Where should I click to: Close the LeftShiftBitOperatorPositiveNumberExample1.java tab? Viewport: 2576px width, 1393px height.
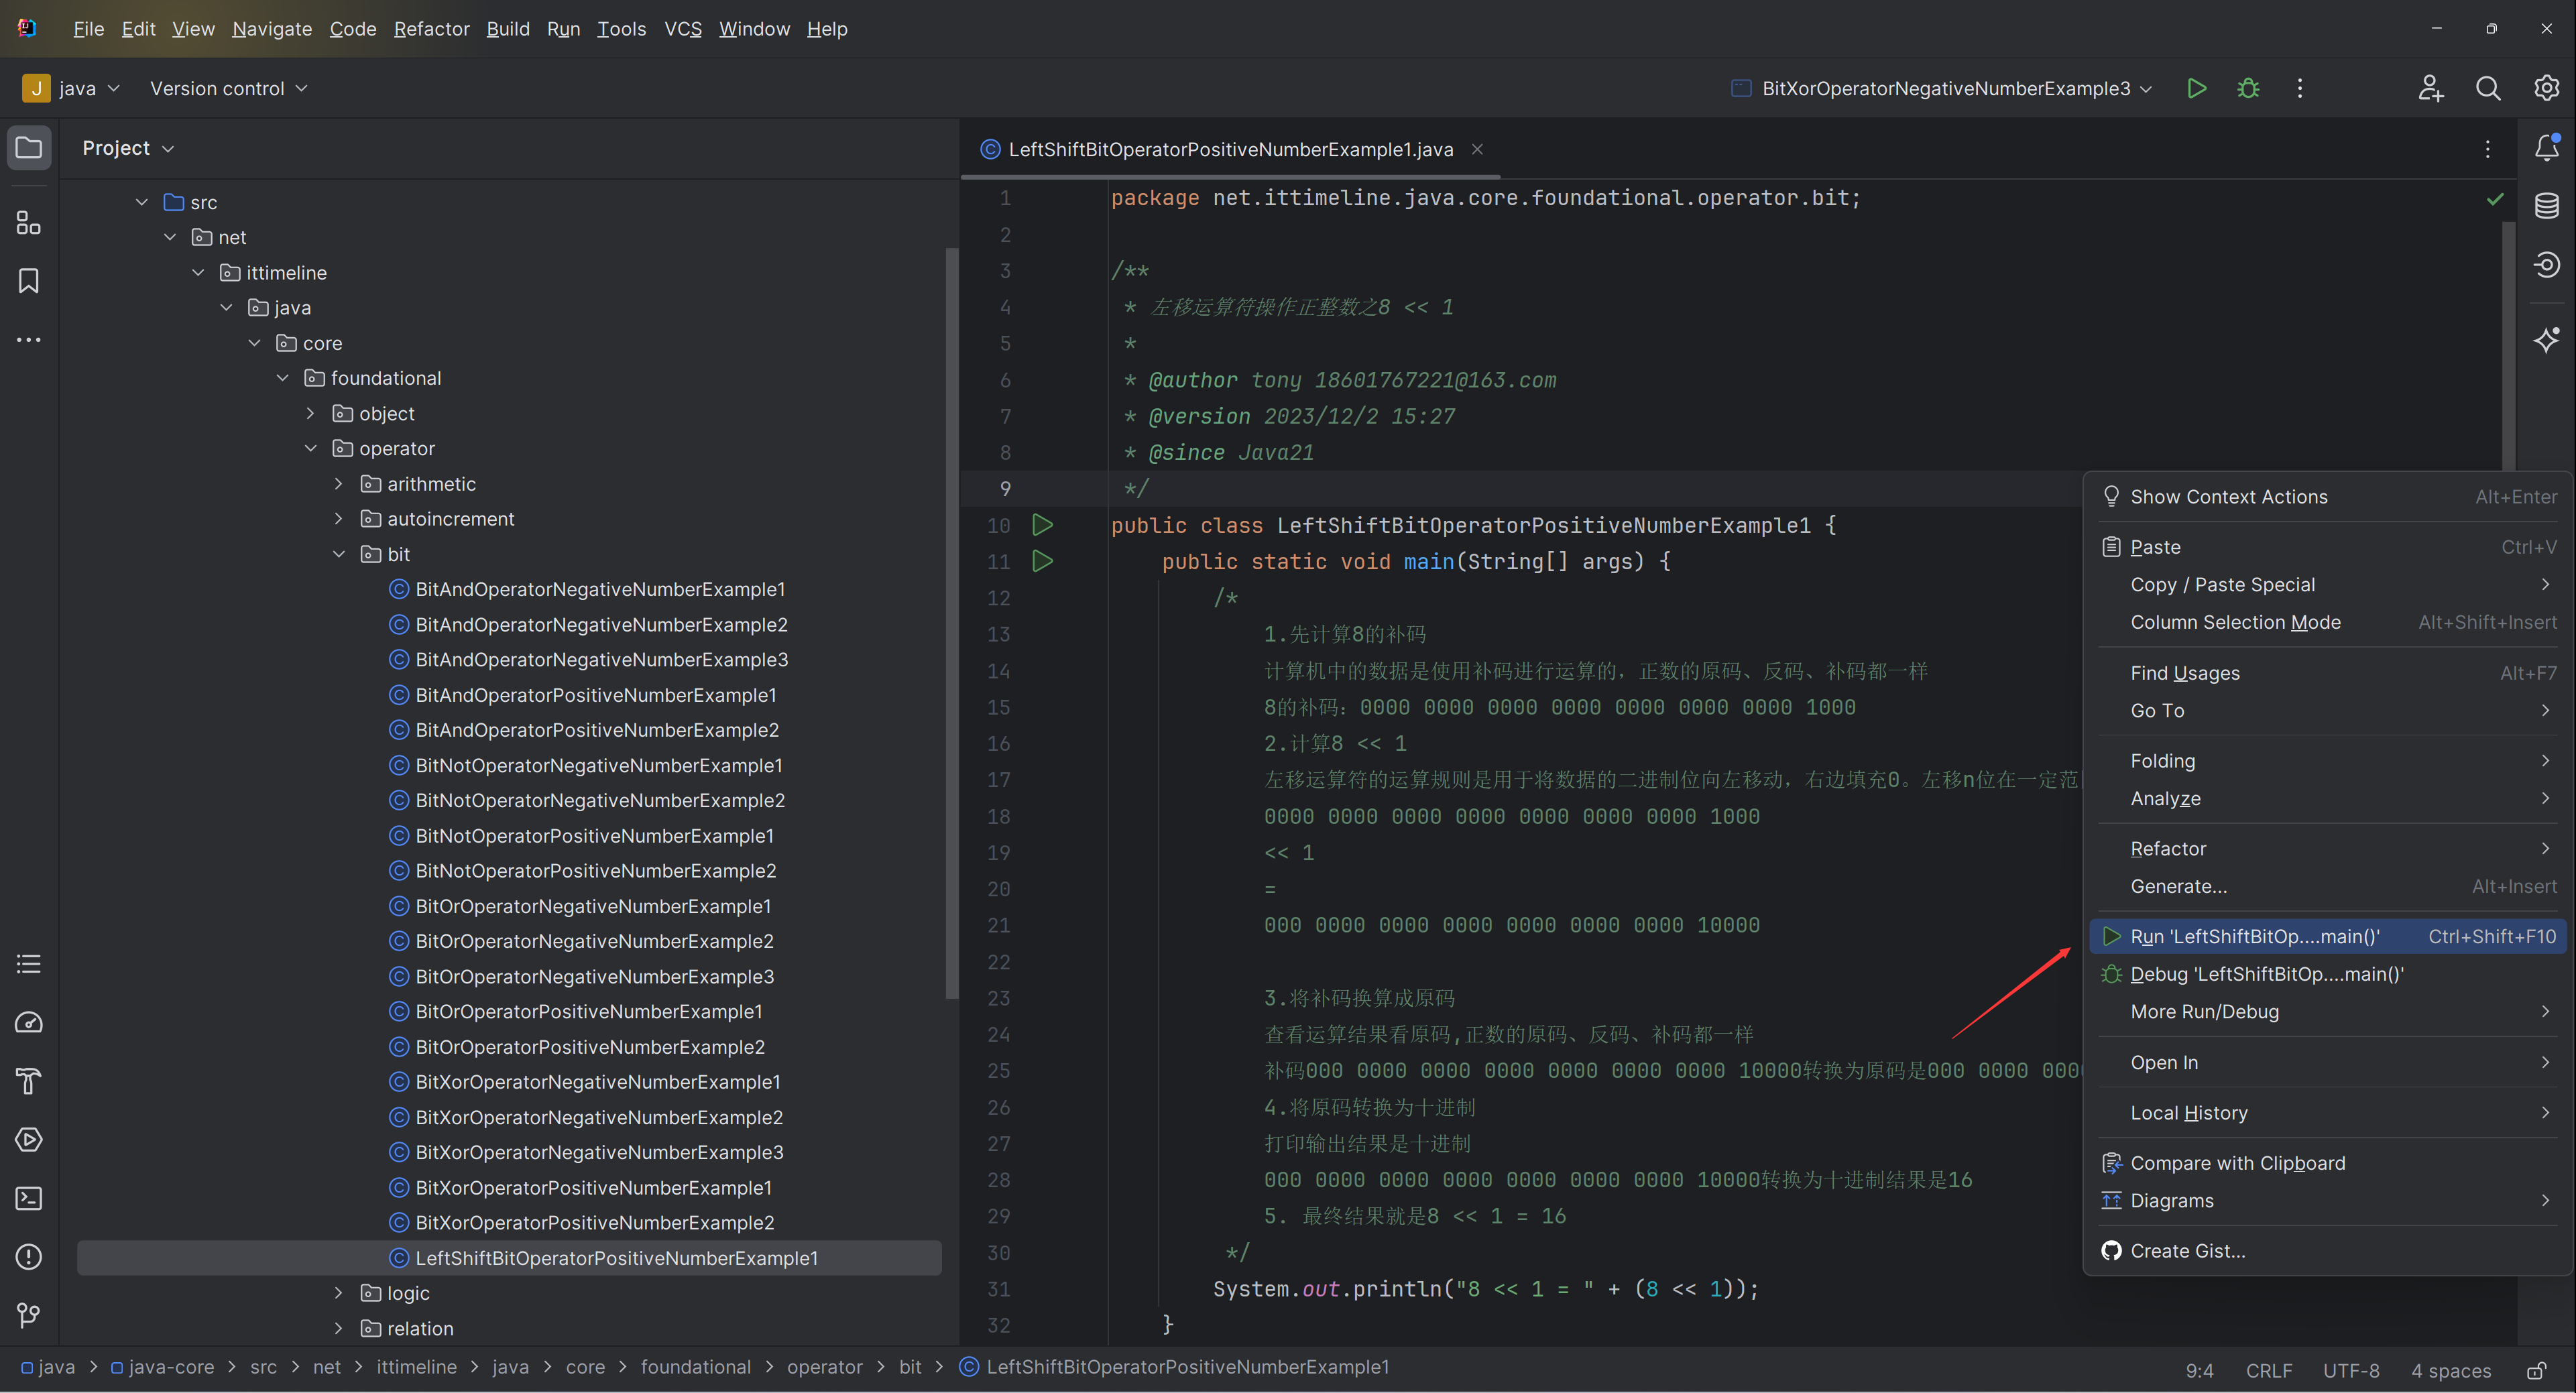click(x=1477, y=149)
